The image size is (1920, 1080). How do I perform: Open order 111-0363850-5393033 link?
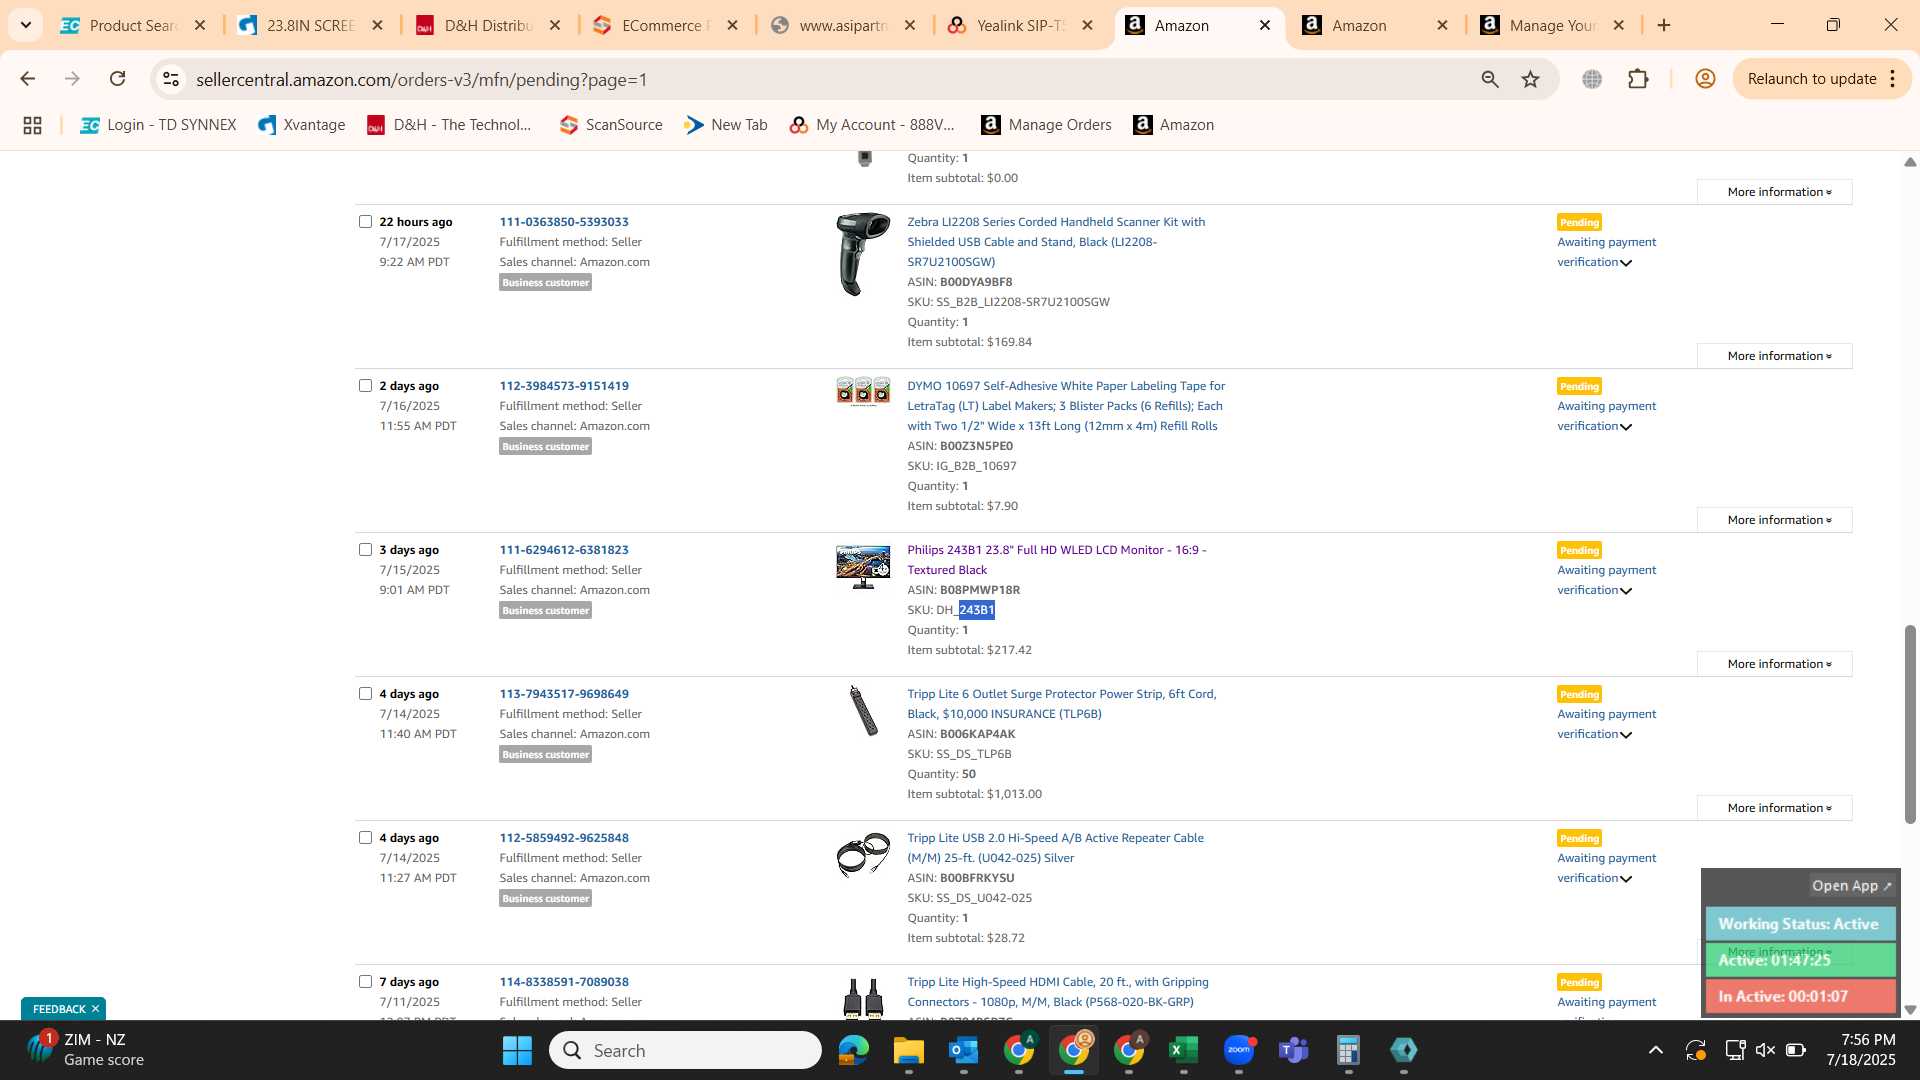point(564,222)
